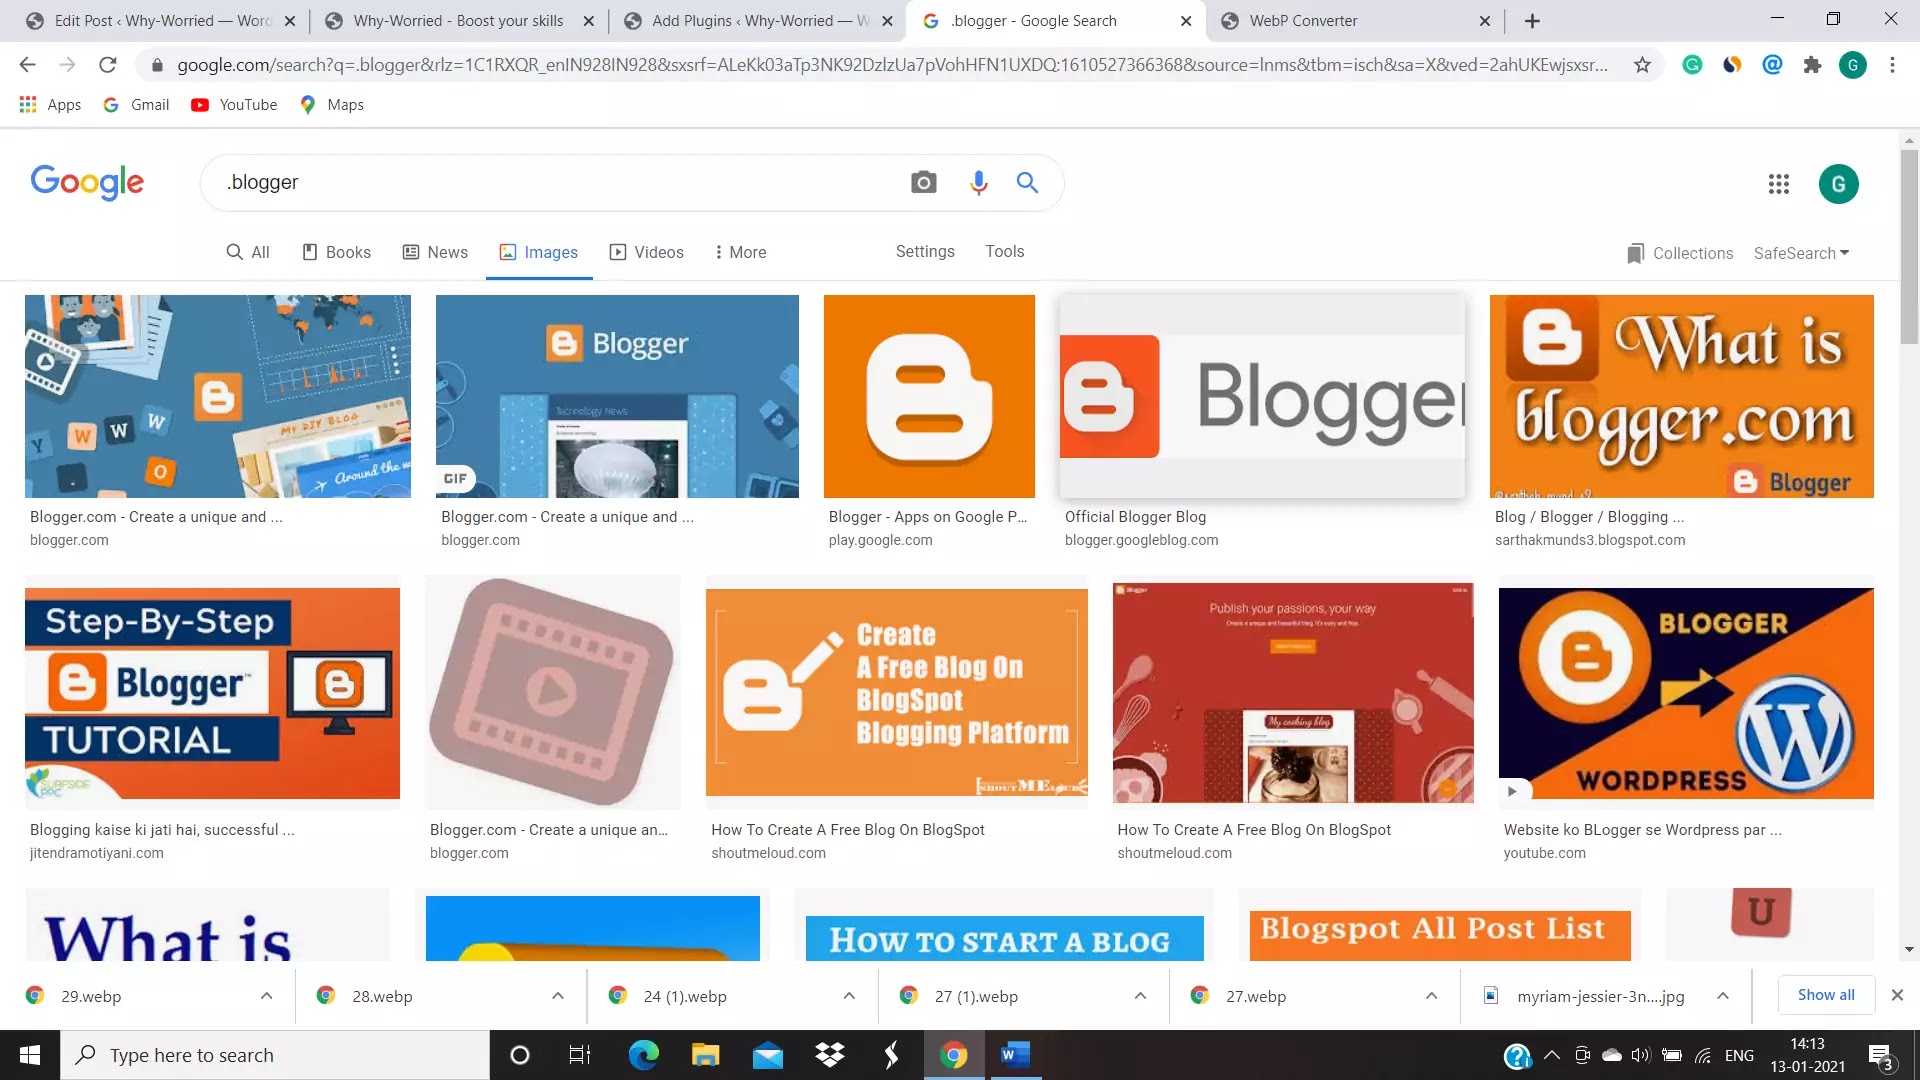Open the orange Blogger logo app image
This screenshot has width=1920, height=1080.
(929, 396)
